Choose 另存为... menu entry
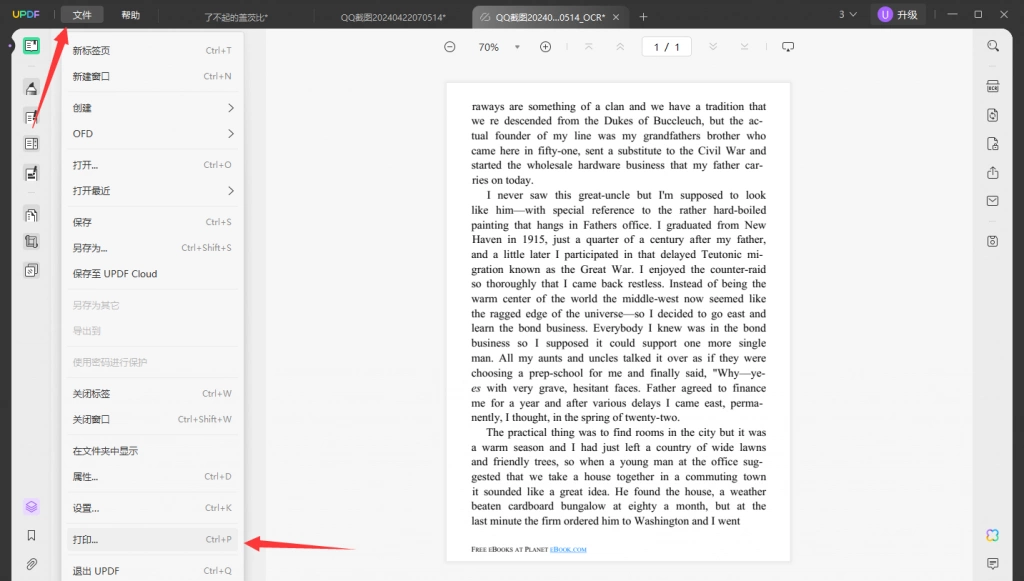Image resolution: width=1024 pixels, height=581 pixels. (152, 248)
